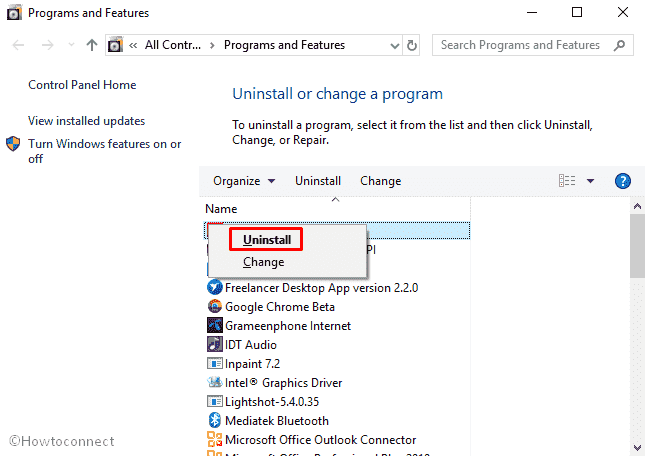645x456 pixels.
Task: Click the view layout icon
Action: click(x=567, y=181)
